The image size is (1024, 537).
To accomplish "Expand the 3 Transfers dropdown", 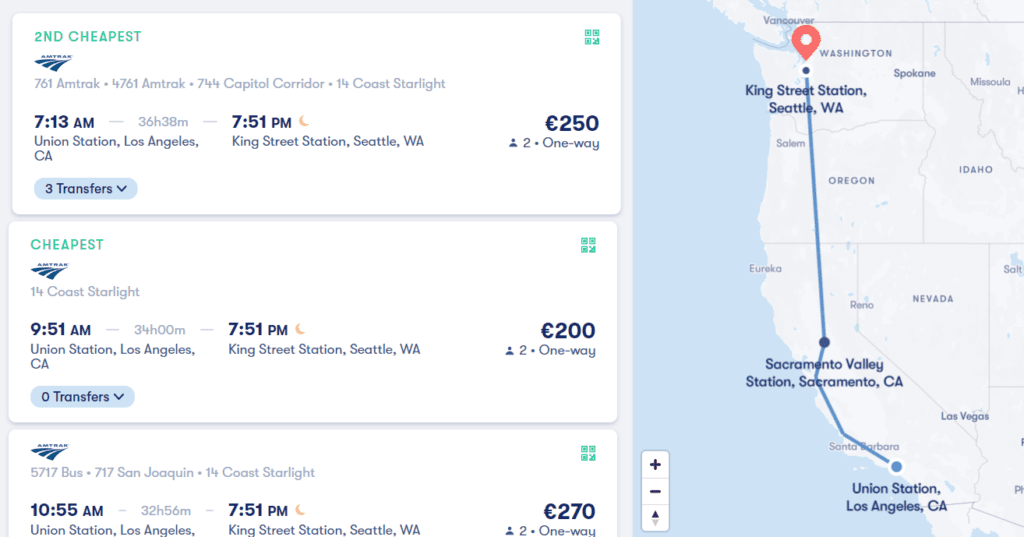I will [x=86, y=189].
